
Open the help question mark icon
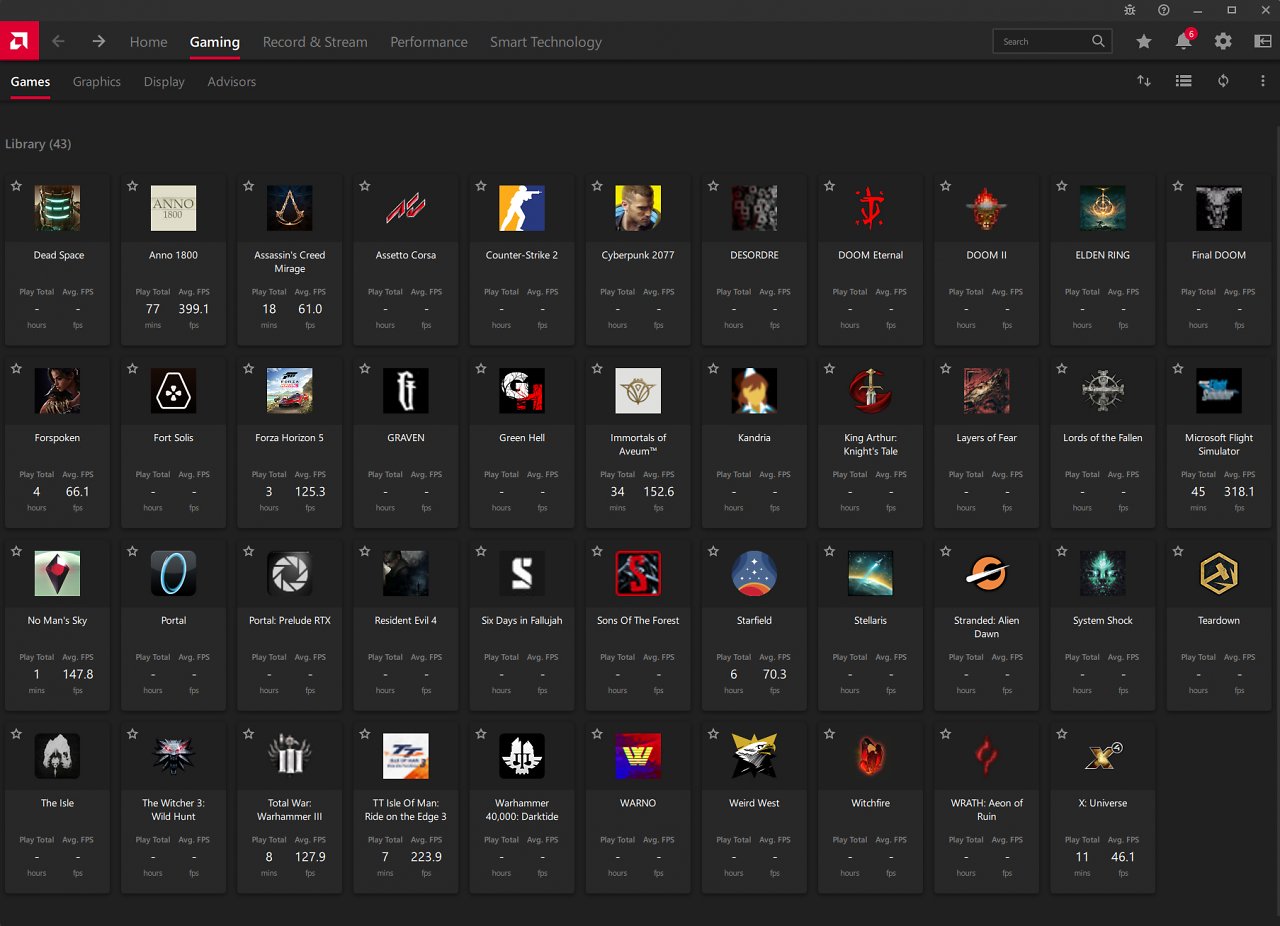click(1163, 10)
